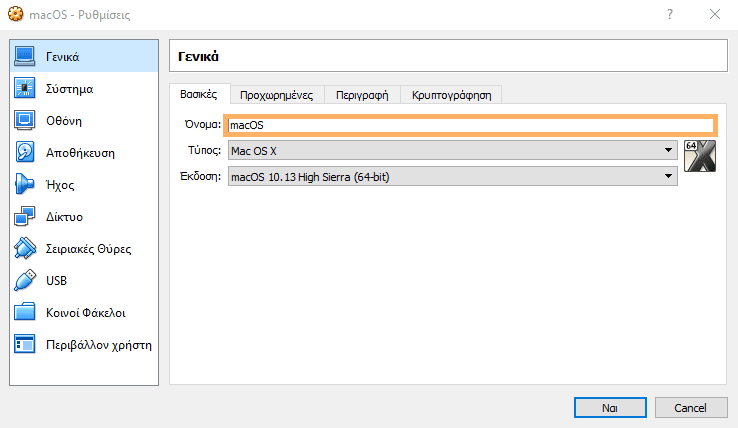Click the Οθόνη display icon
Image resolution: width=738 pixels, height=428 pixels.
tap(24, 120)
